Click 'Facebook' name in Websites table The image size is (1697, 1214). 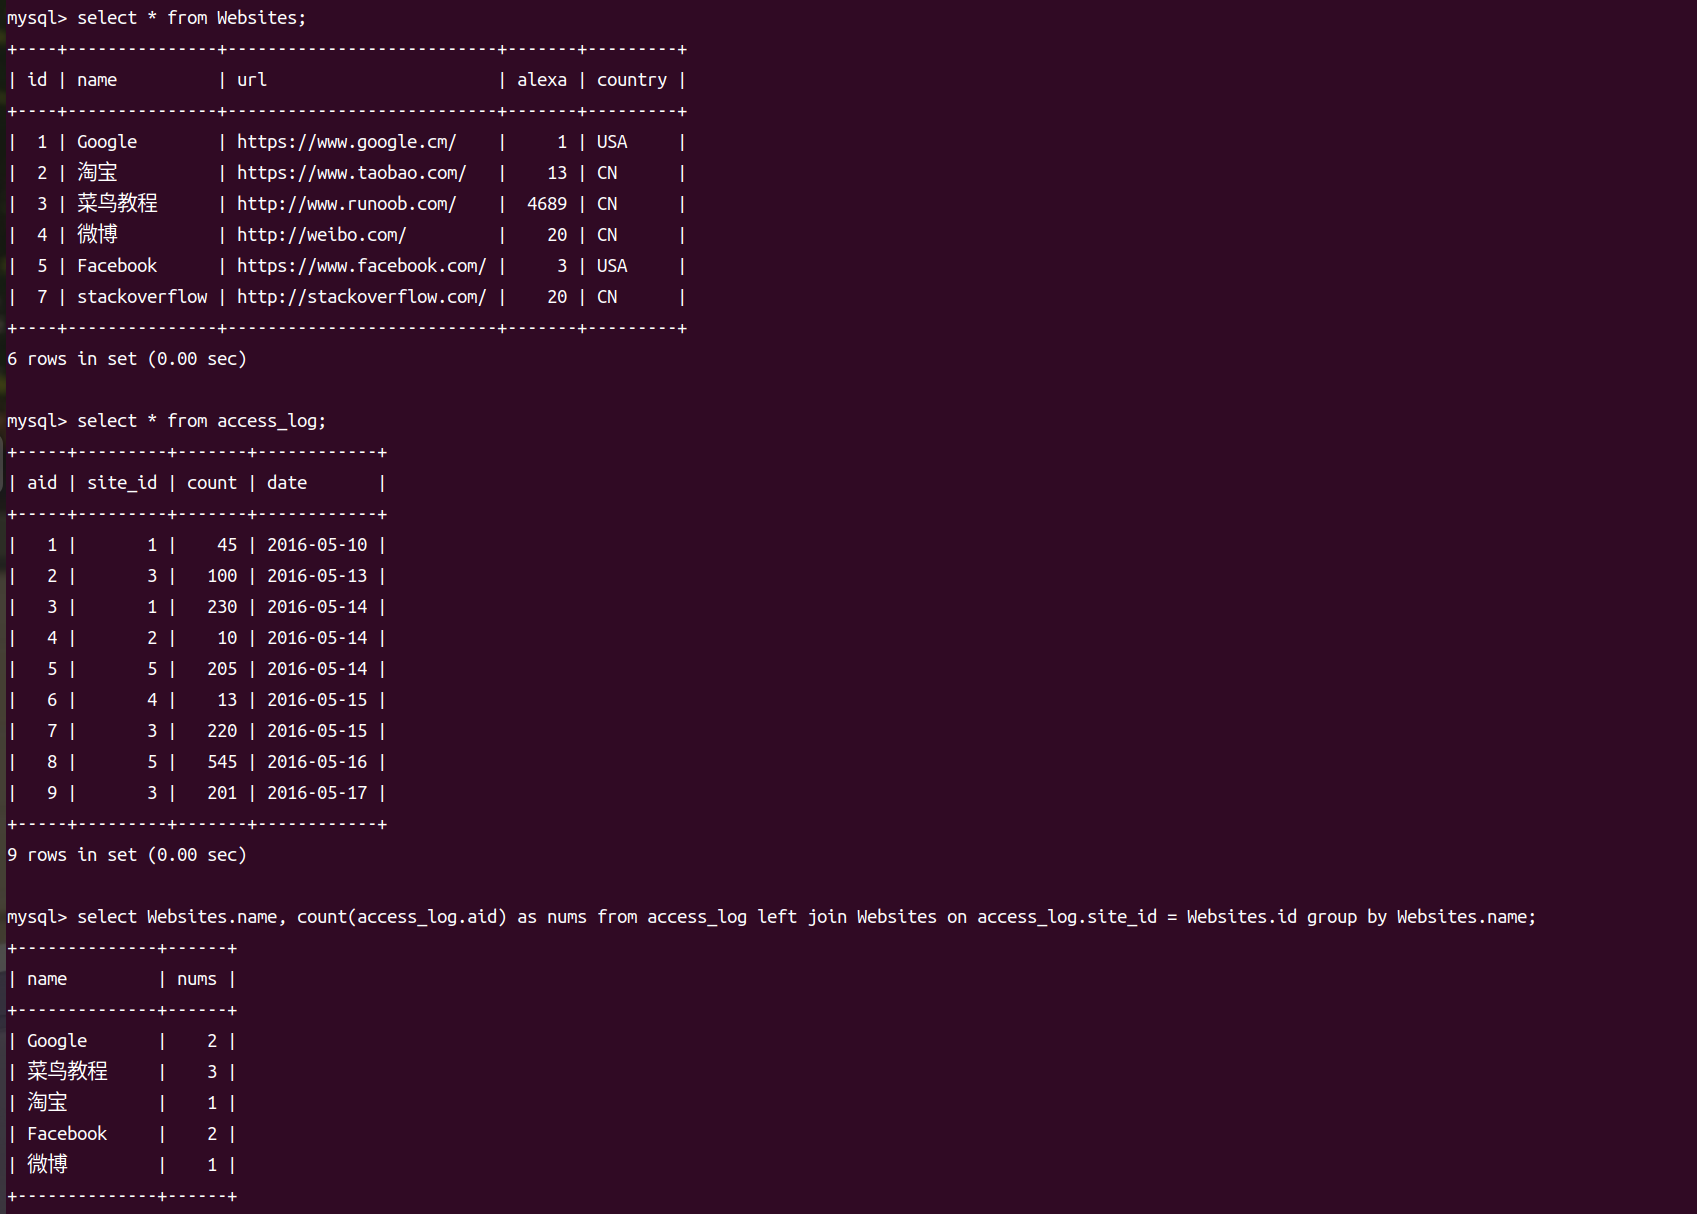(117, 266)
